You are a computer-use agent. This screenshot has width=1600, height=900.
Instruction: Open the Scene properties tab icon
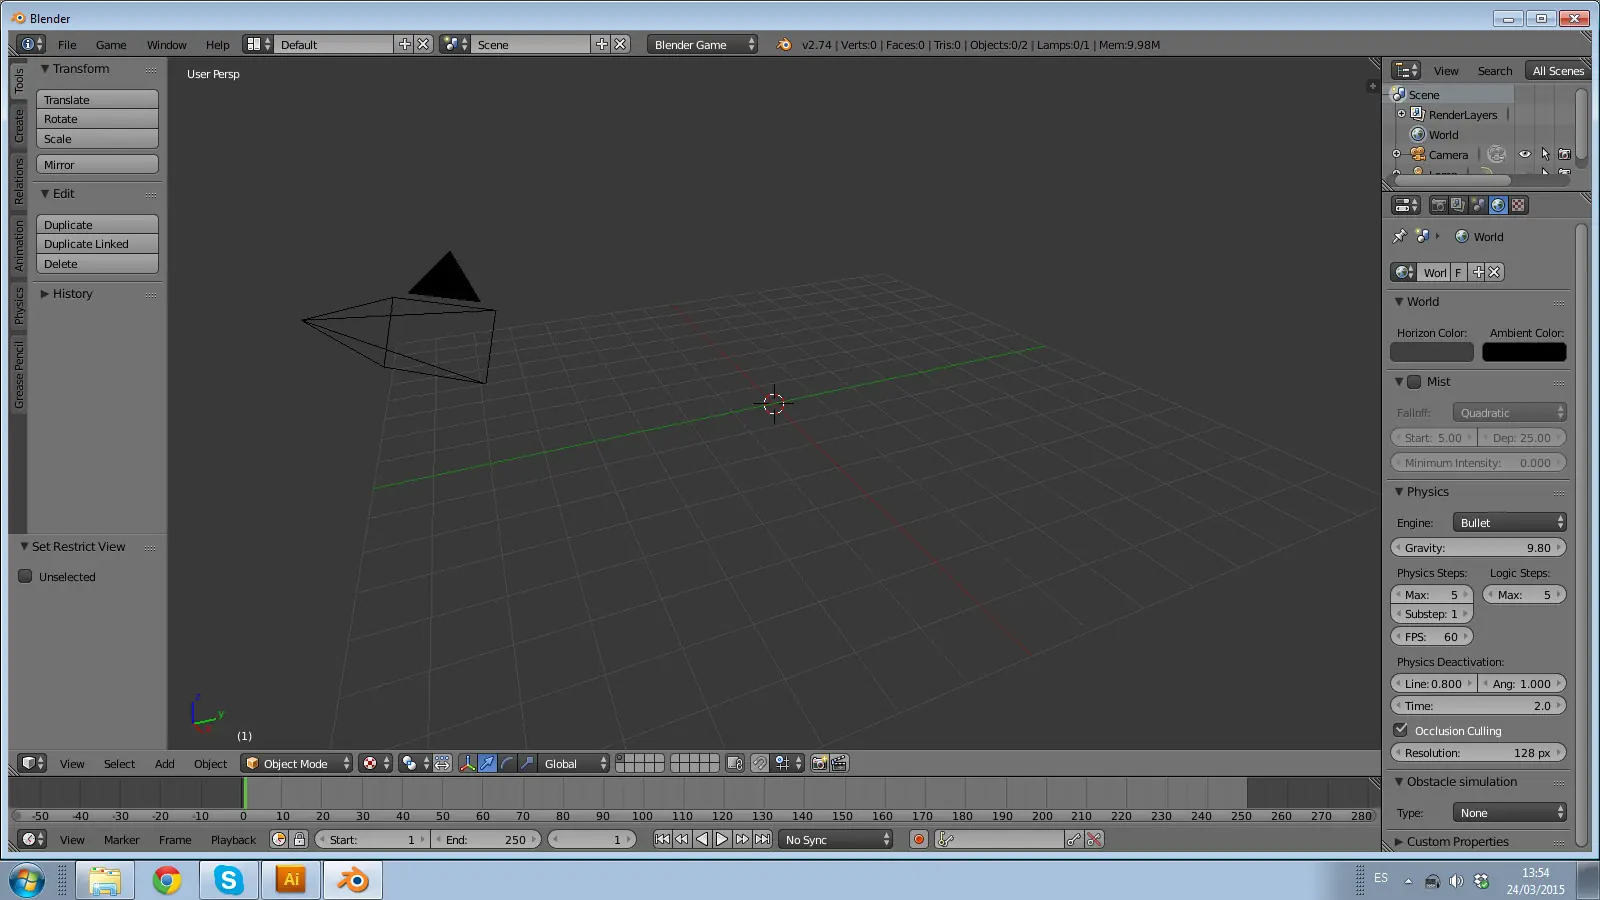pos(1478,205)
